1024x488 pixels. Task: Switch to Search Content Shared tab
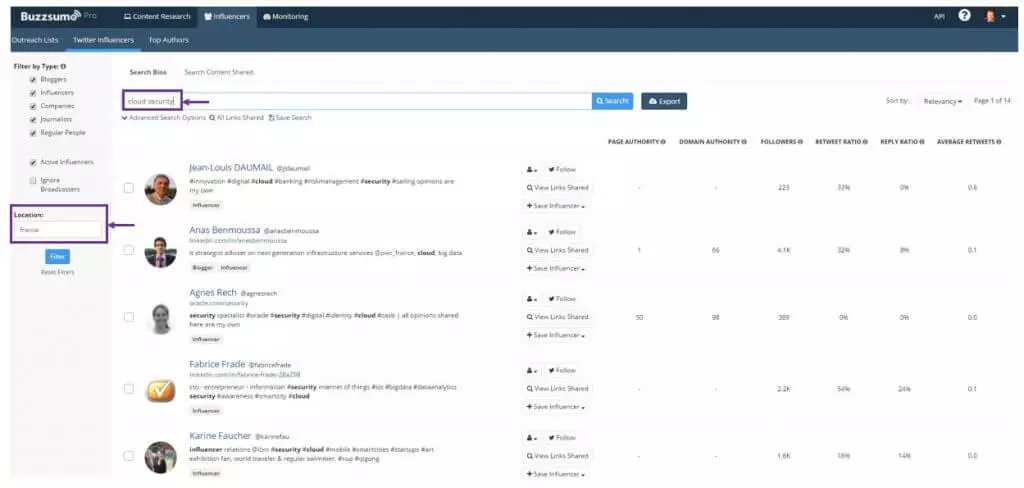coord(219,73)
